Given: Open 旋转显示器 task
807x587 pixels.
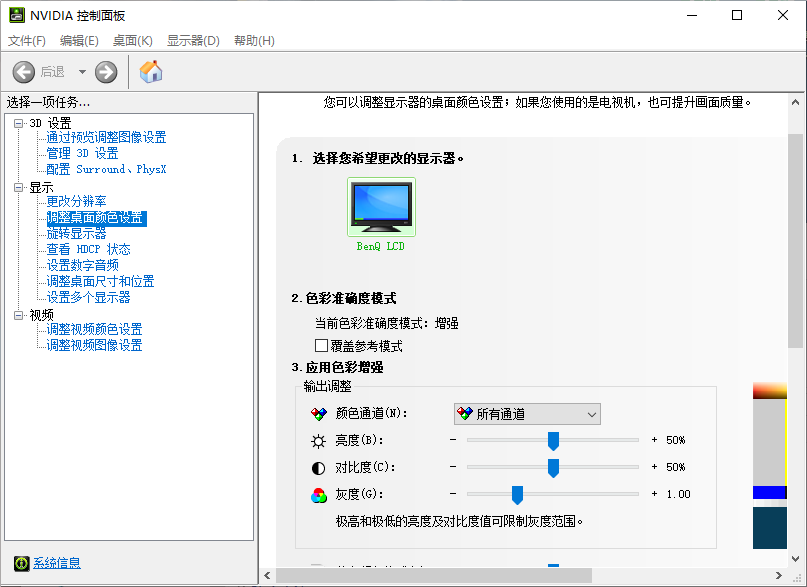Looking at the screenshot, I should tap(77, 234).
